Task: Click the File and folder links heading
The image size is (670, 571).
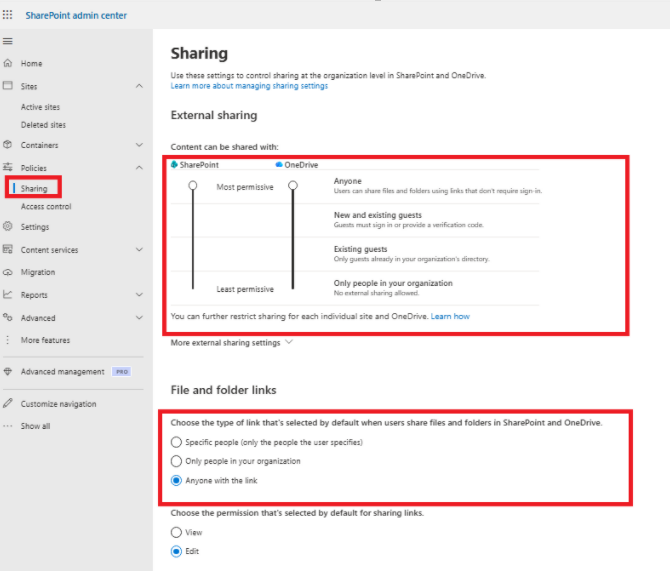Action: point(223,390)
